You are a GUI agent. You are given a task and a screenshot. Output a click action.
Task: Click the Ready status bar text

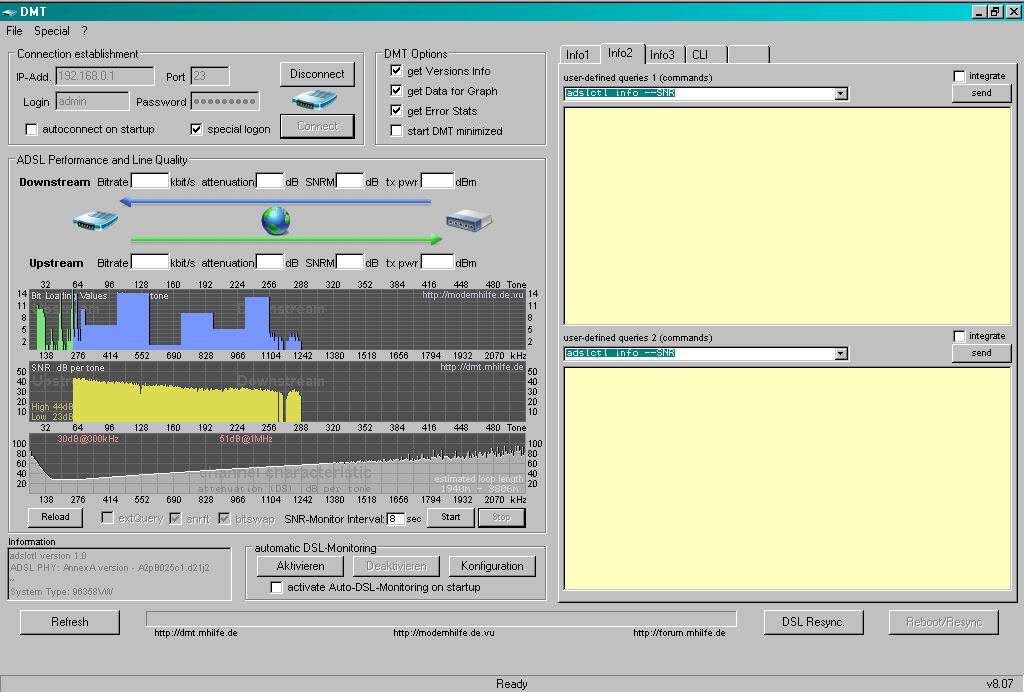coord(511,684)
